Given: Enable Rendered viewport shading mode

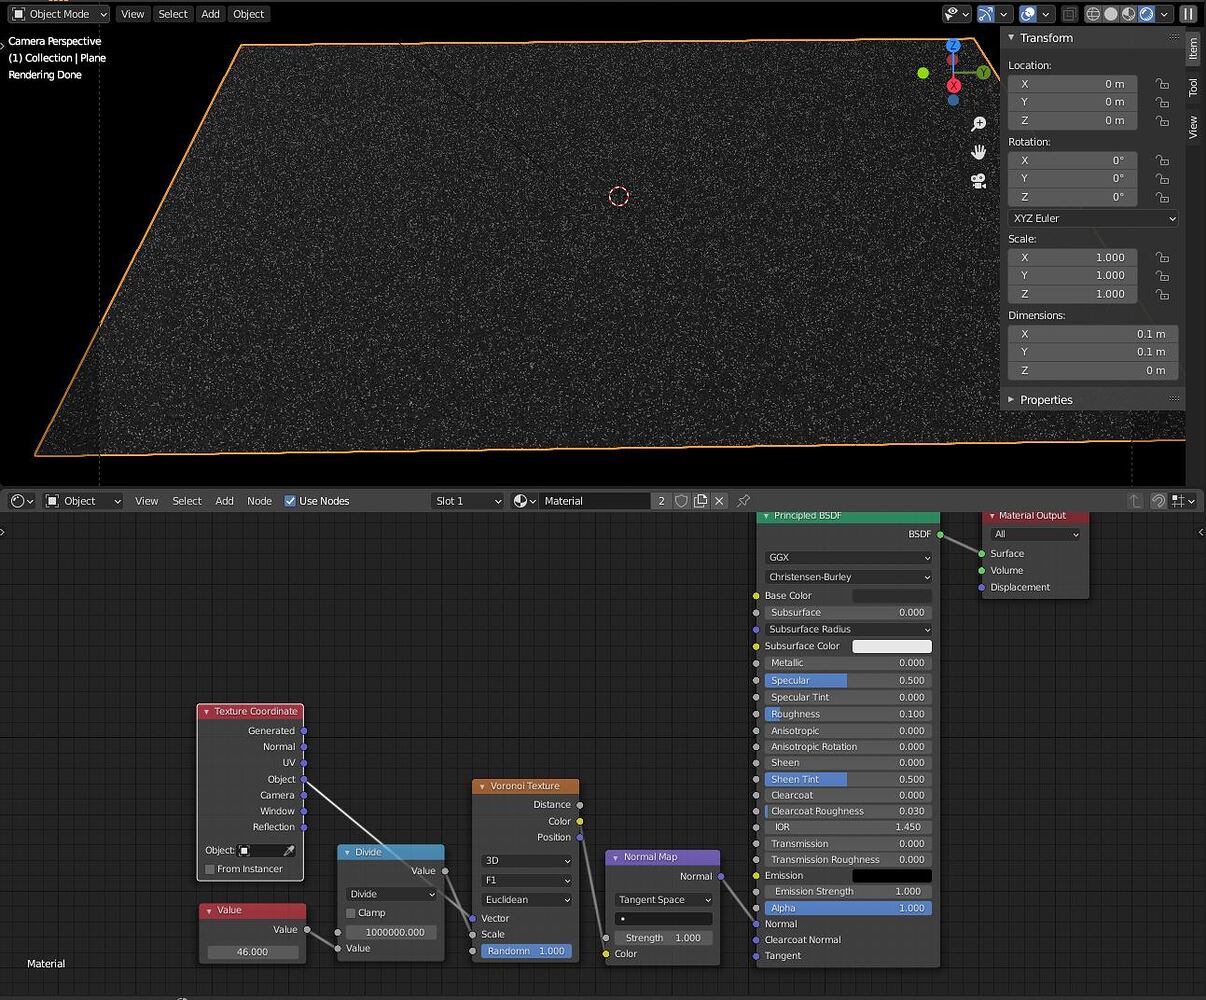Looking at the screenshot, I should (1146, 14).
